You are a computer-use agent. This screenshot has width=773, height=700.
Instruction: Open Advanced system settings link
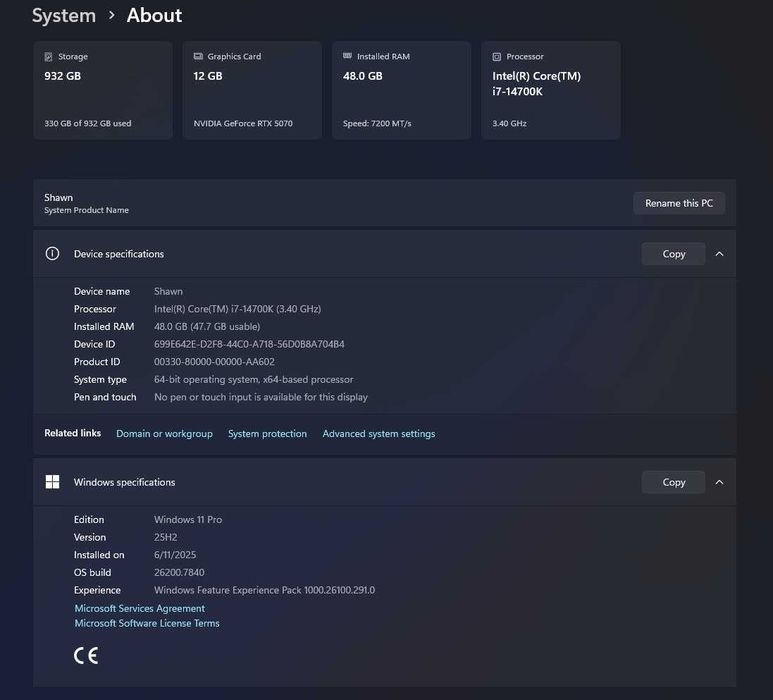click(379, 434)
